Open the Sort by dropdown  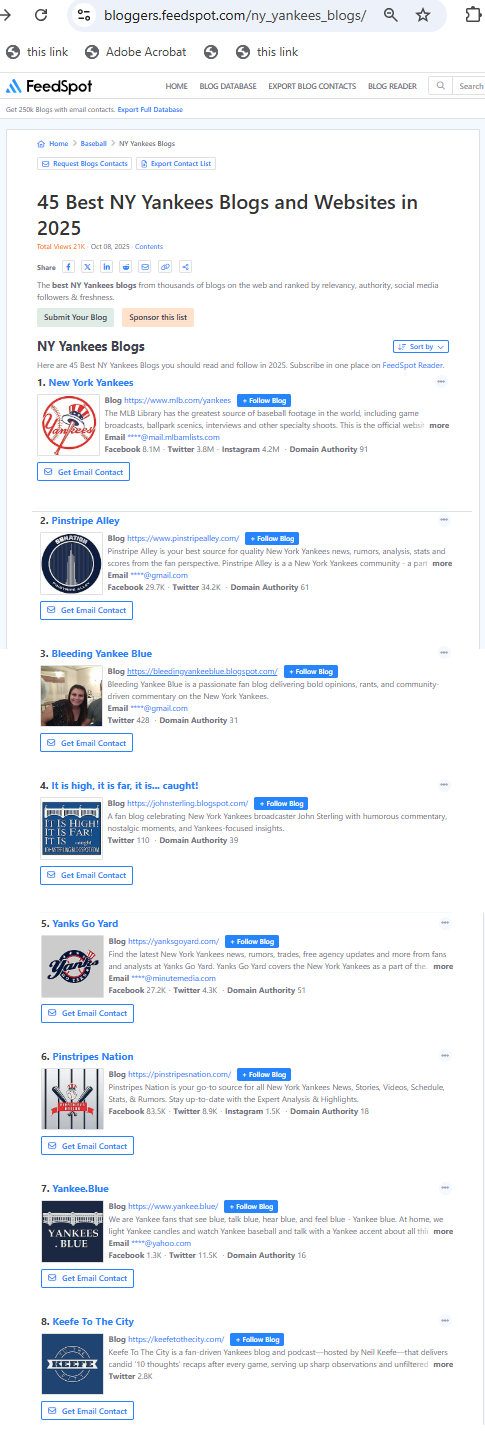(x=421, y=346)
